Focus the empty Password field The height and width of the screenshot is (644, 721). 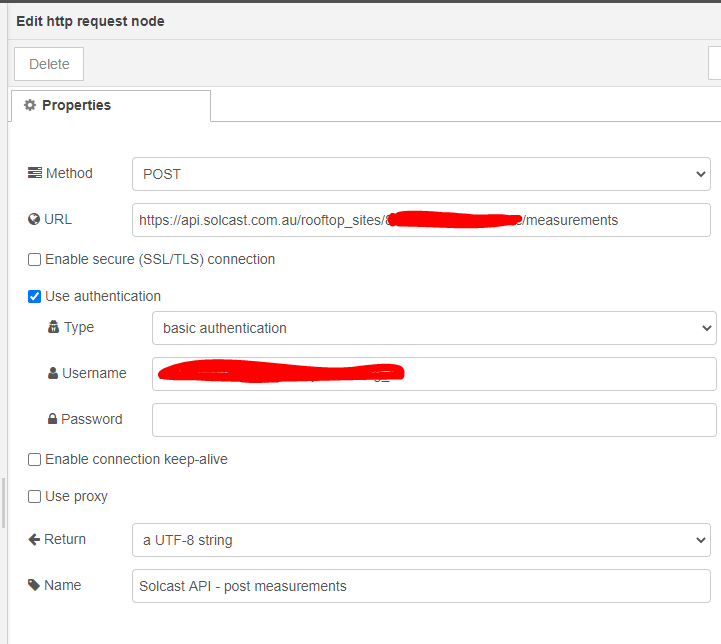(x=433, y=420)
